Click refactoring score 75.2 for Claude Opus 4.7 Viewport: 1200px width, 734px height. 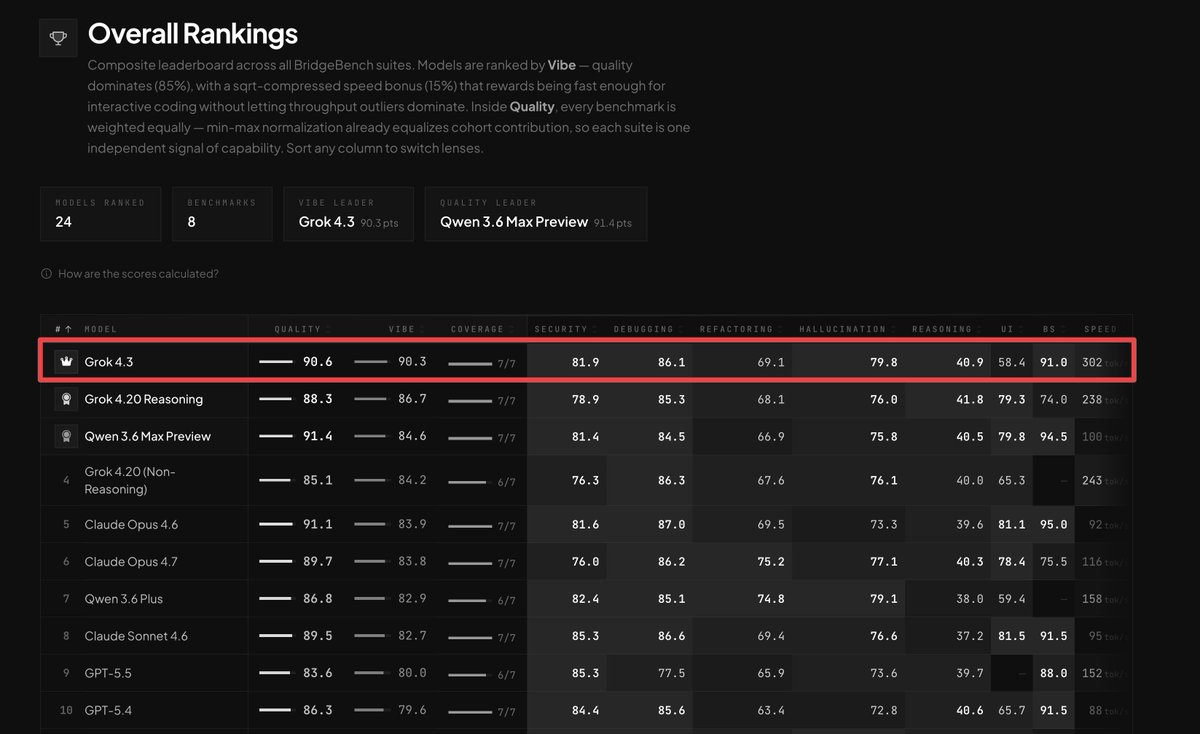pyautogui.click(x=770, y=562)
